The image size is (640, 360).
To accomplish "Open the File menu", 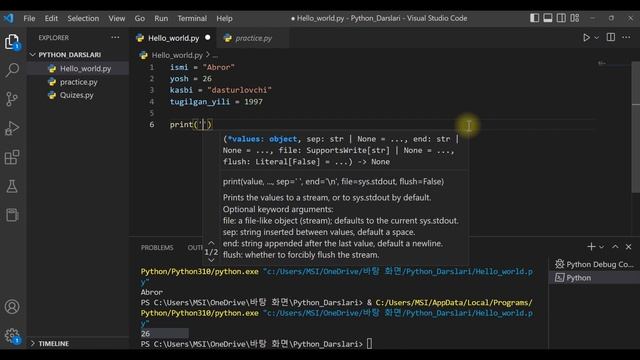I will click(x=29, y=18).
